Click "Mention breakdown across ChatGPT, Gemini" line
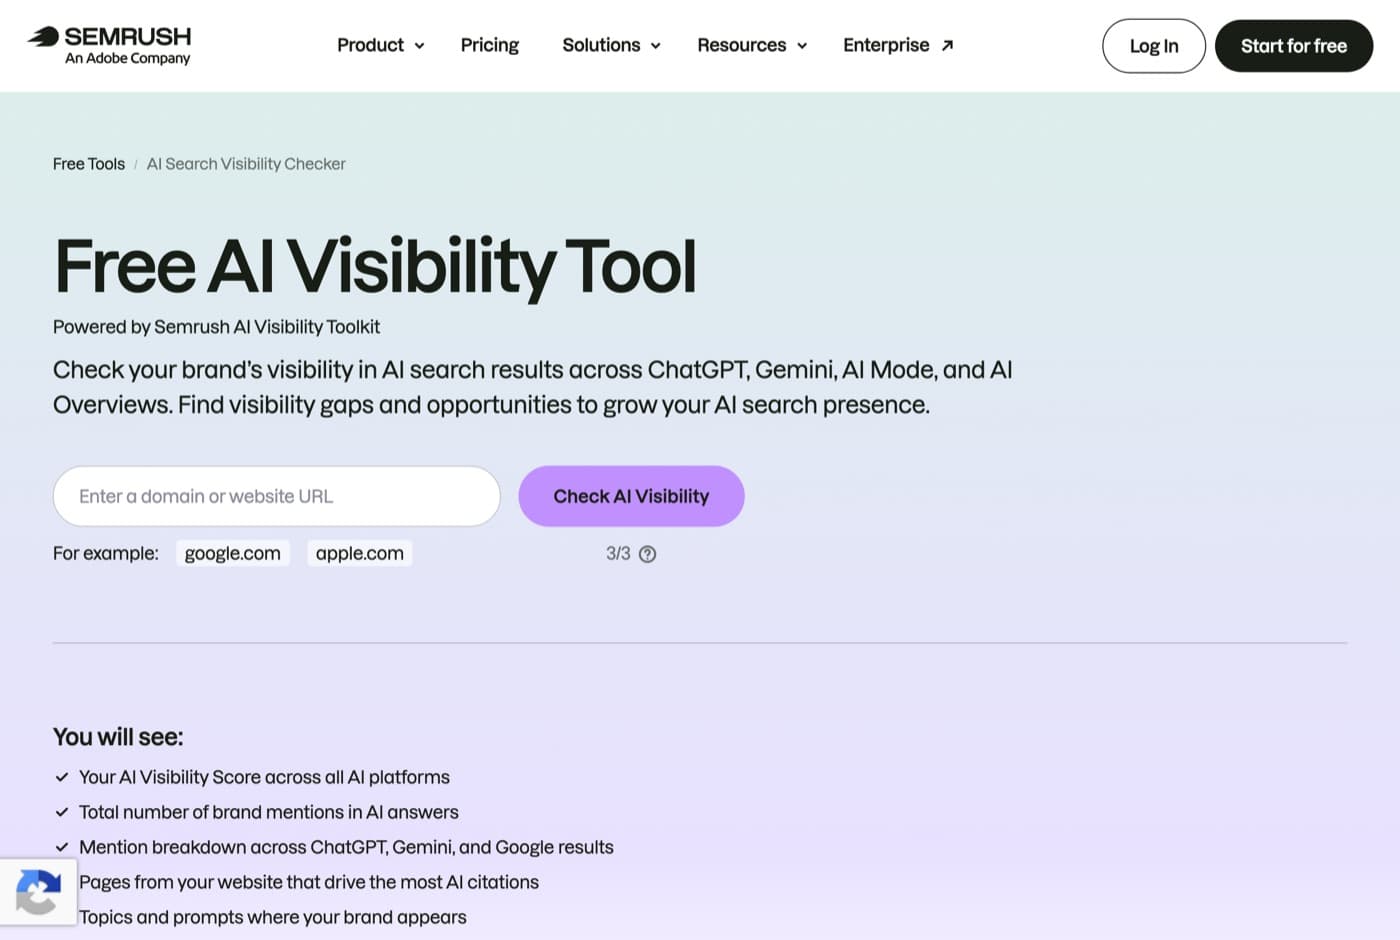This screenshot has height=940, width=1400. pos(346,847)
